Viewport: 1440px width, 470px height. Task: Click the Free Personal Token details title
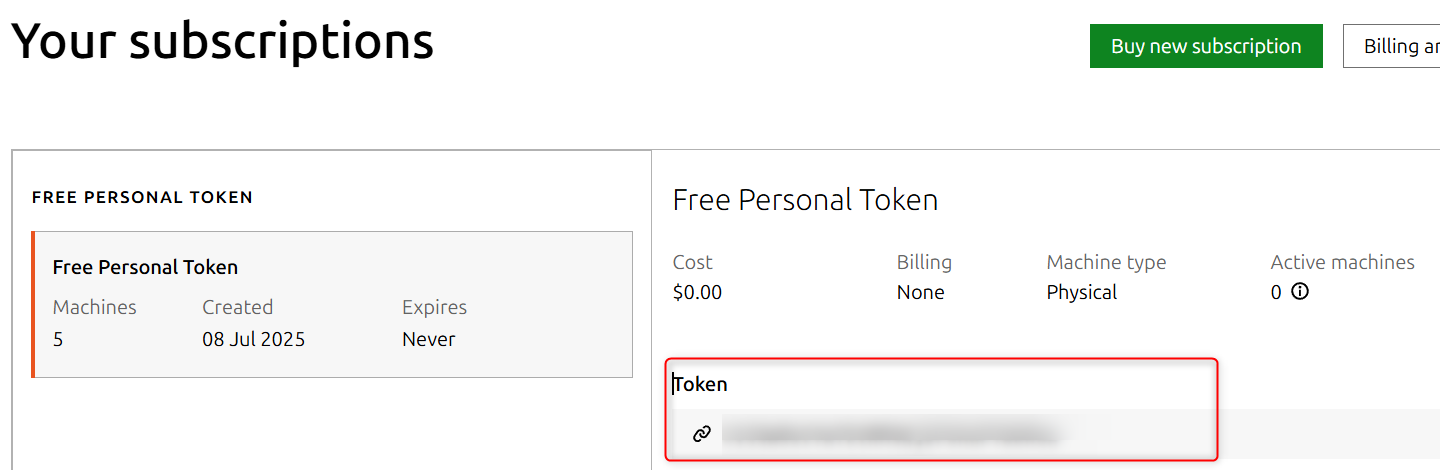coord(805,200)
